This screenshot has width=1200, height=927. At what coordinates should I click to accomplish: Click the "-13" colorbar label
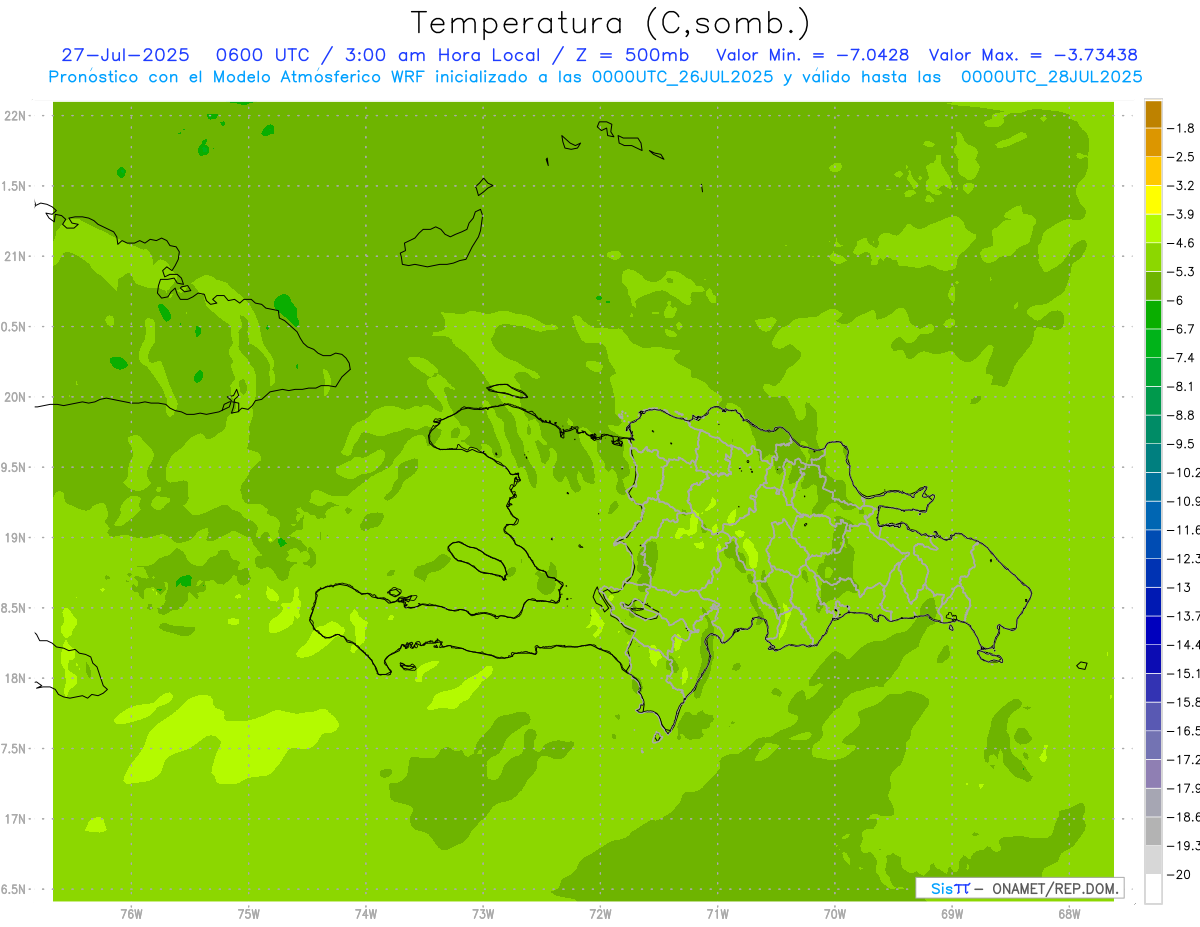click(1180, 587)
